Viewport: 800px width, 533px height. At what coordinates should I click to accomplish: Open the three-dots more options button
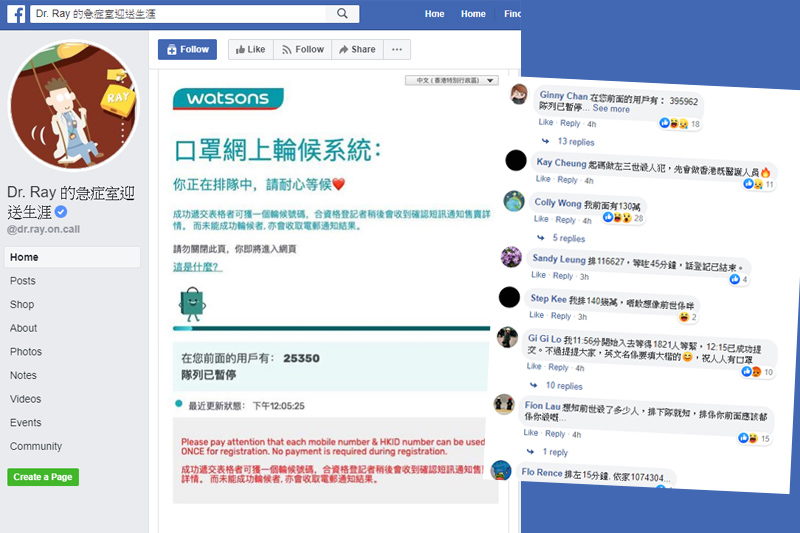coord(397,49)
